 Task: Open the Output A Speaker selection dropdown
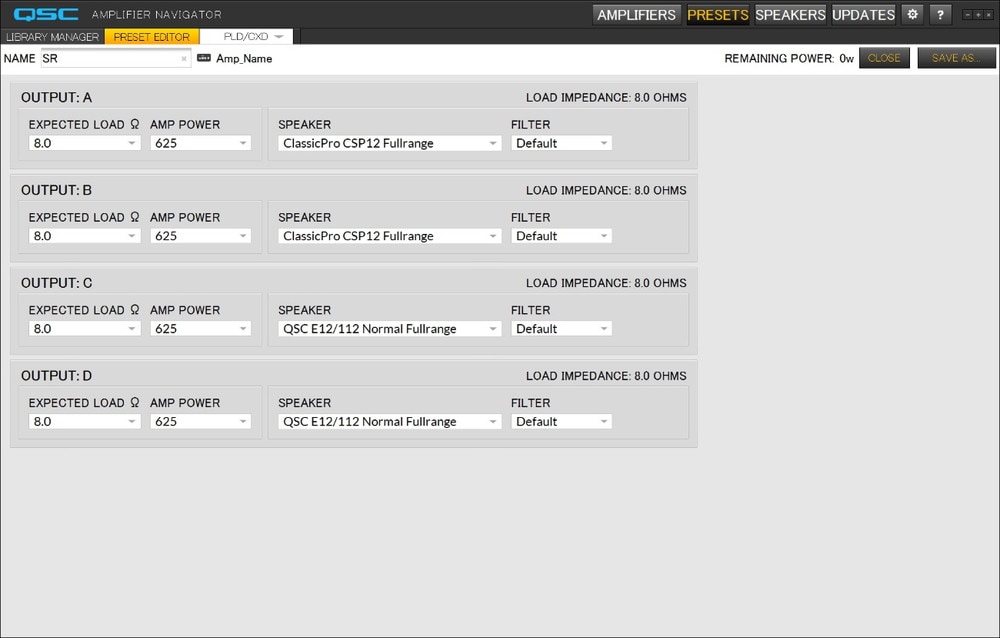pyautogui.click(x=389, y=143)
